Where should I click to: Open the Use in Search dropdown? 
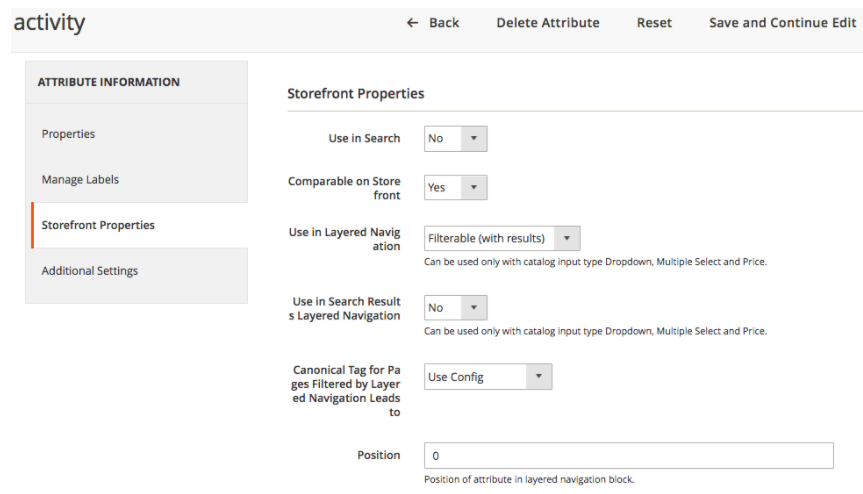tap(455, 139)
